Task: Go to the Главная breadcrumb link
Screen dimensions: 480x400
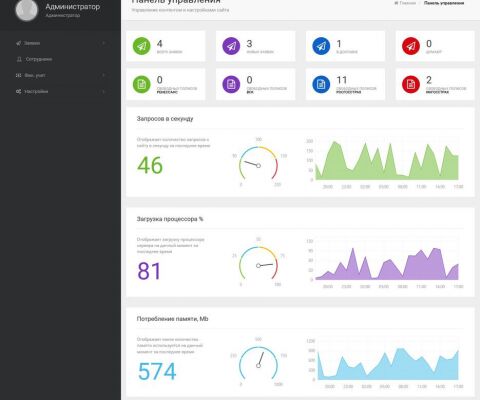Action: pos(407,3)
